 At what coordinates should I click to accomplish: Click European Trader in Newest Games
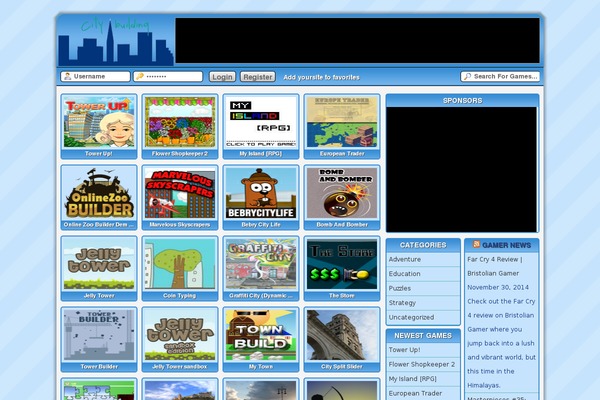[x=415, y=393]
